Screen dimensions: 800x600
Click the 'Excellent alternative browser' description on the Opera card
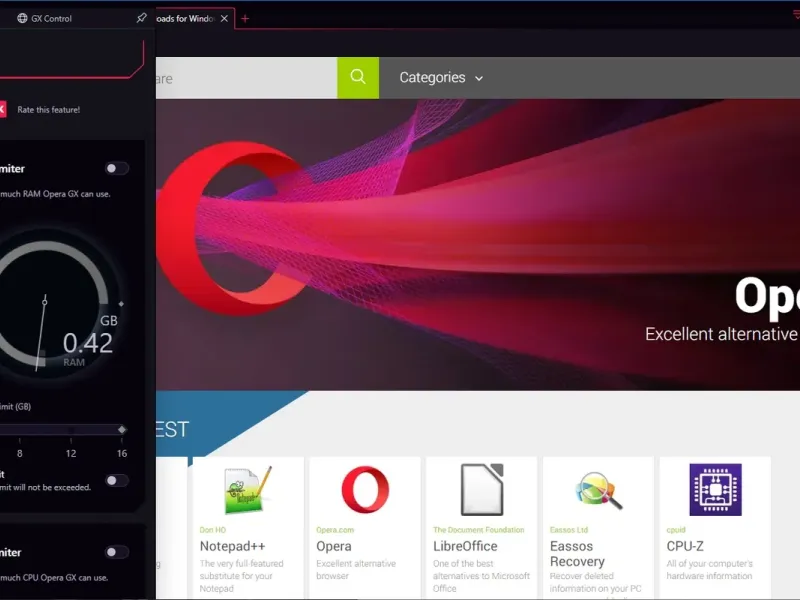coord(356,569)
